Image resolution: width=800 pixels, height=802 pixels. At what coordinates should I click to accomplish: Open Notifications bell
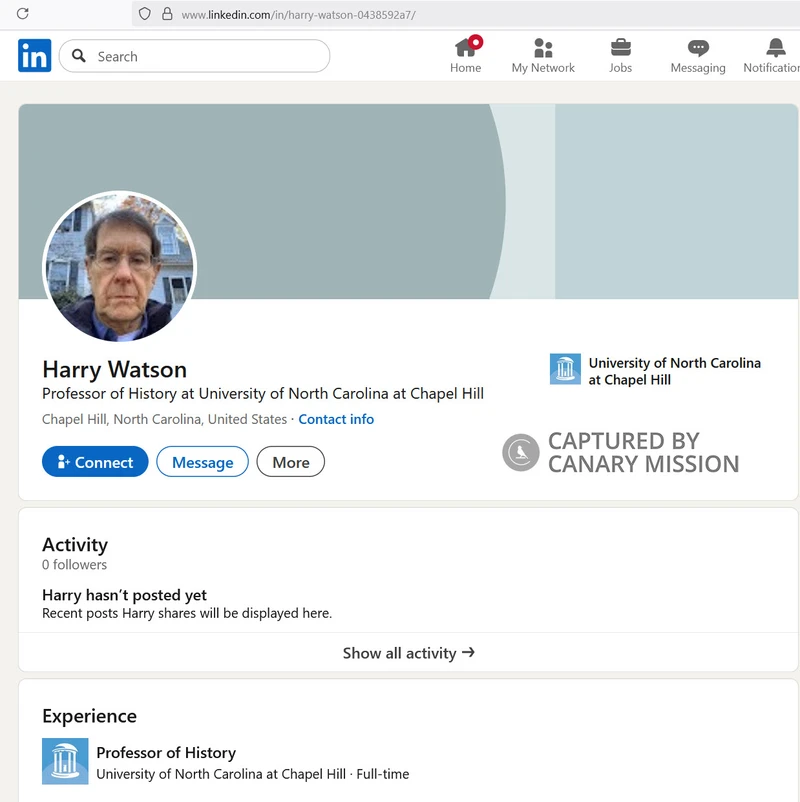click(x=772, y=55)
